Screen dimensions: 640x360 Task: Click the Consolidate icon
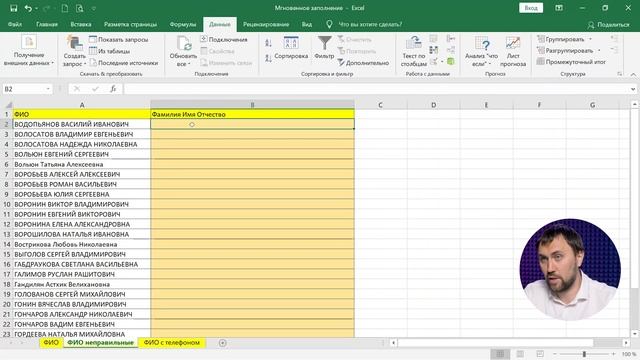tap(451, 39)
